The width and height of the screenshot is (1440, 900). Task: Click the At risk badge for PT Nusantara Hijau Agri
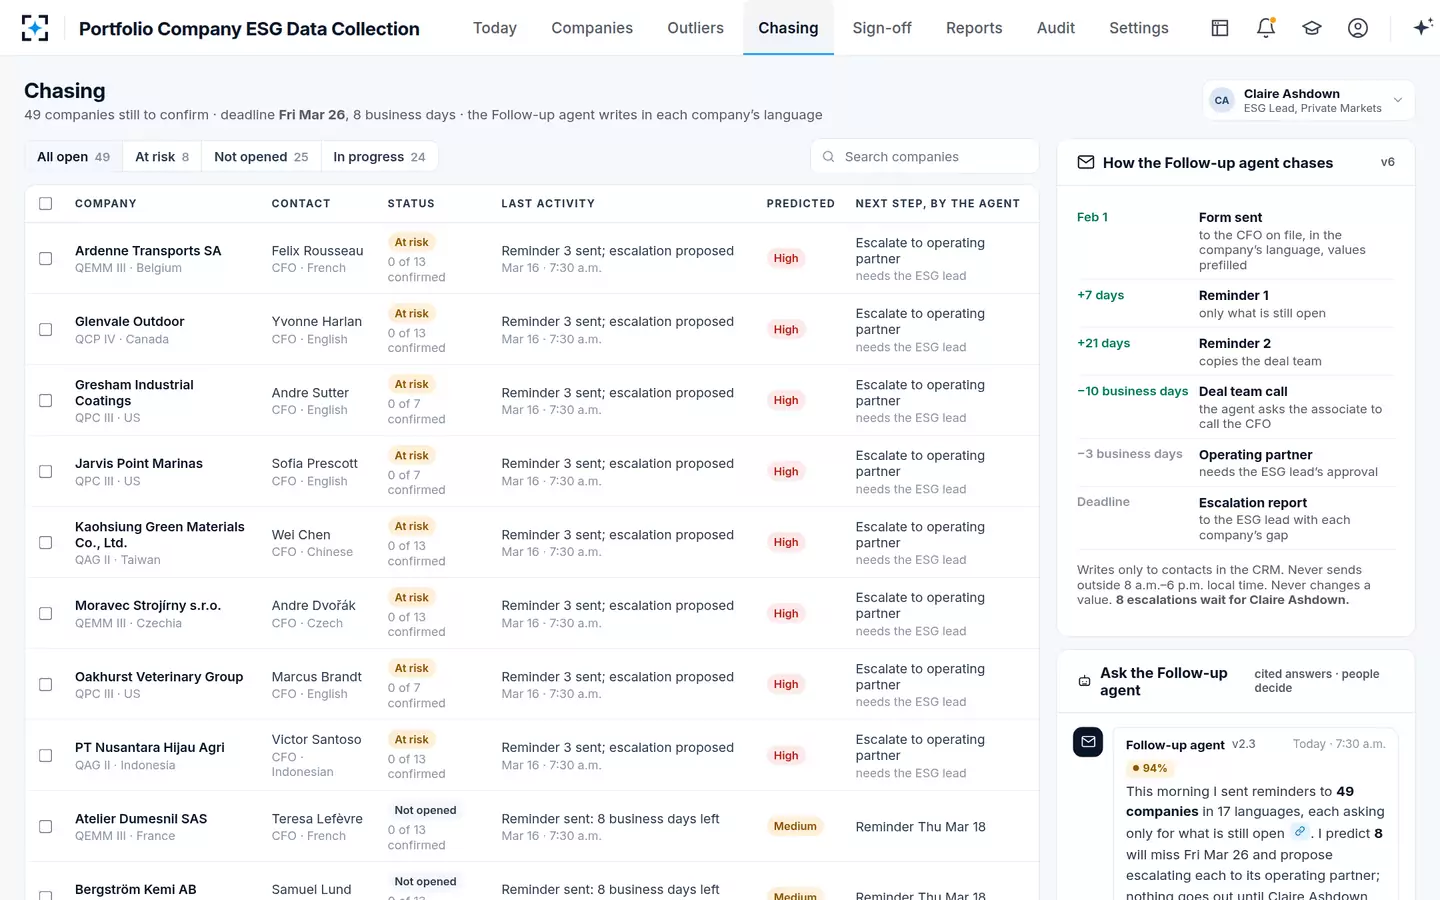411,740
